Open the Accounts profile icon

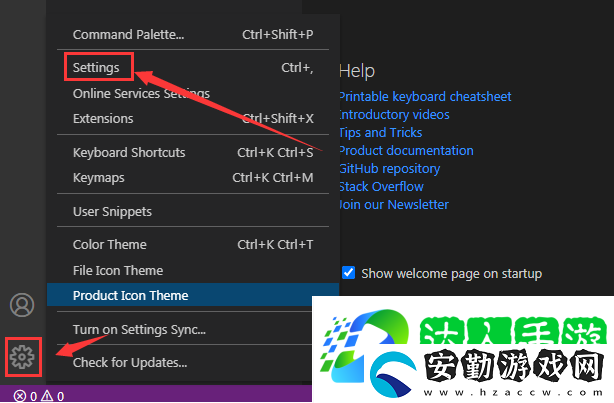click(x=22, y=305)
